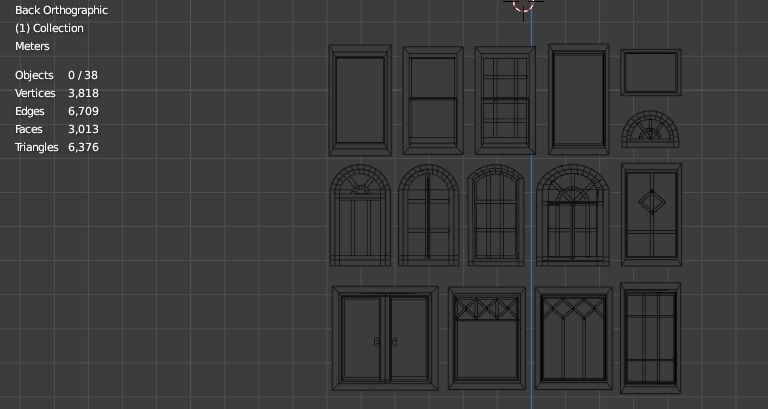This screenshot has width=768, height=409.
Task: Click the Objects "0 / 38" statistic
Action: coord(83,75)
